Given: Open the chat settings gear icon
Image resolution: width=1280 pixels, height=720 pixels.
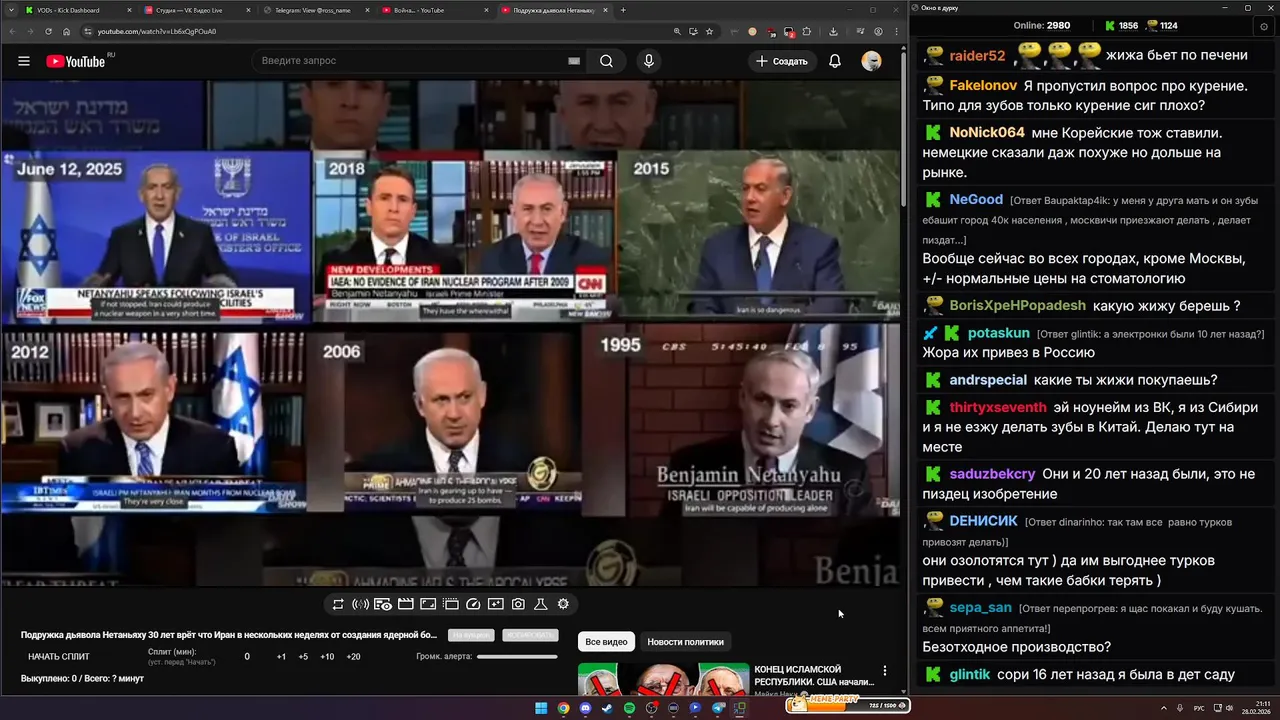Looking at the screenshot, I should tap(1264, 26).
